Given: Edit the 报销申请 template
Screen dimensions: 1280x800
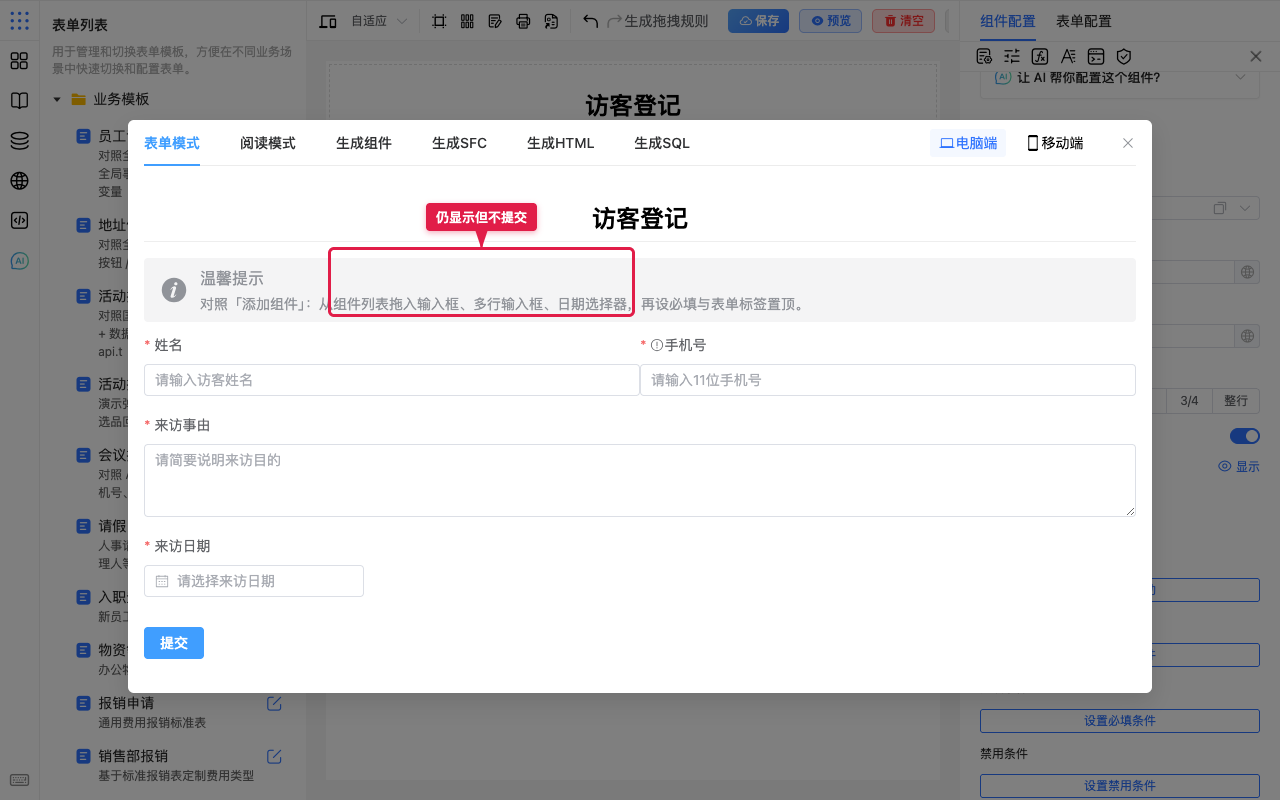Looking at the screenshot, I should click(x=274, y=703).
